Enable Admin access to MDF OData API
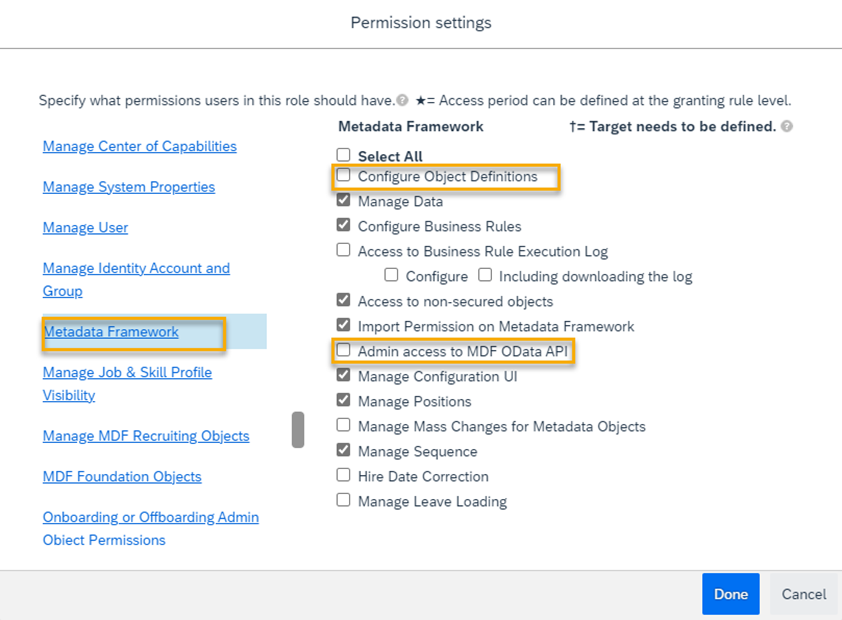 coord(343,351)
